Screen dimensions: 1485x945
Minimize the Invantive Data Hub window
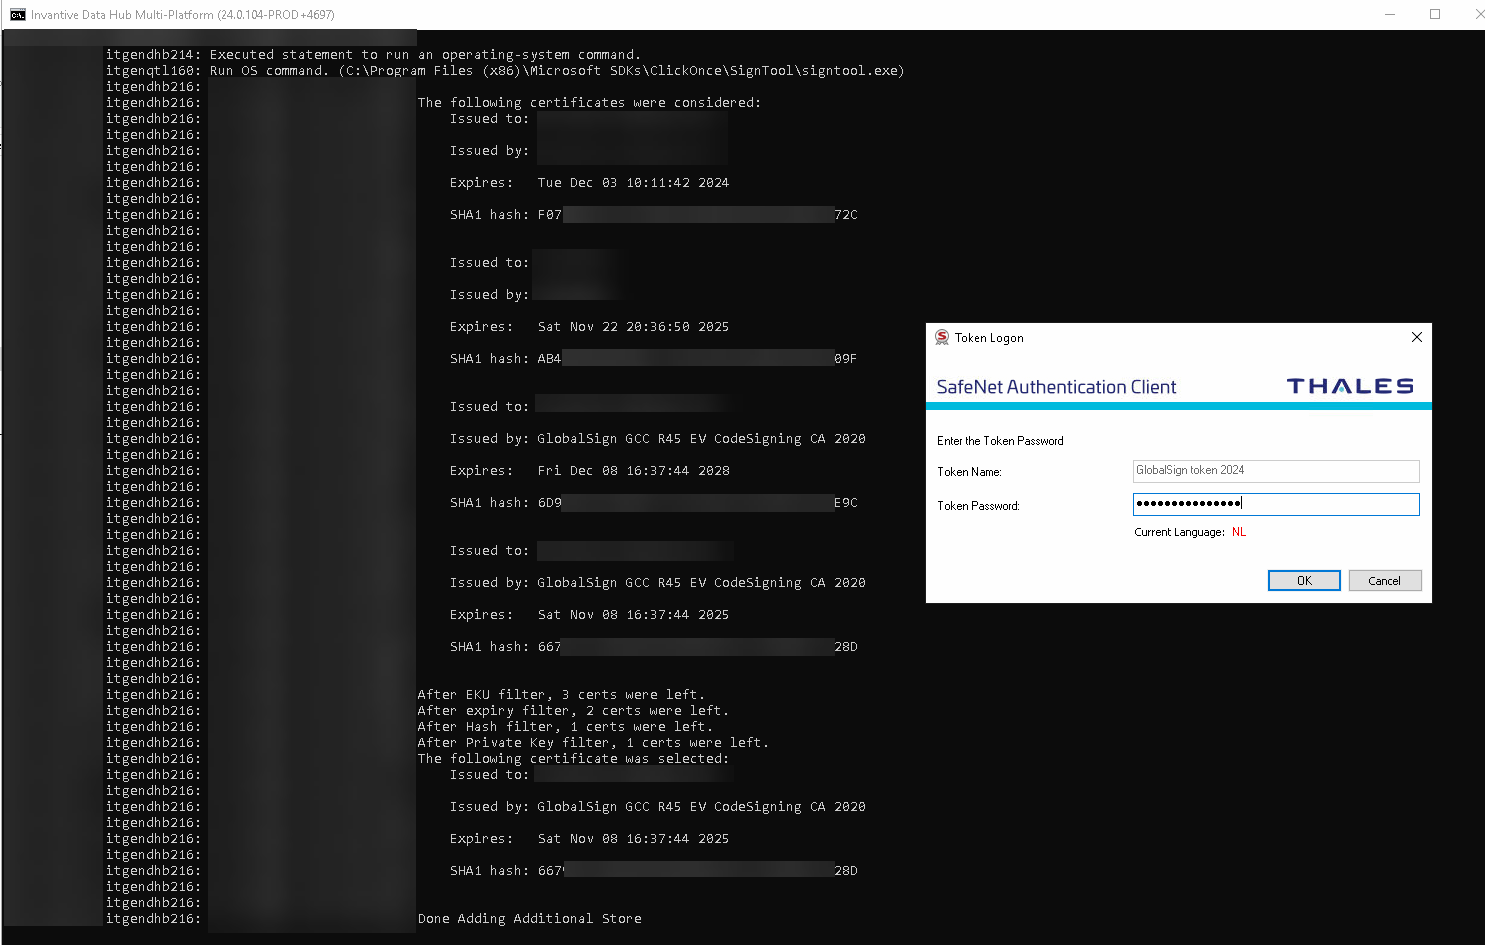pos(1390,15)
